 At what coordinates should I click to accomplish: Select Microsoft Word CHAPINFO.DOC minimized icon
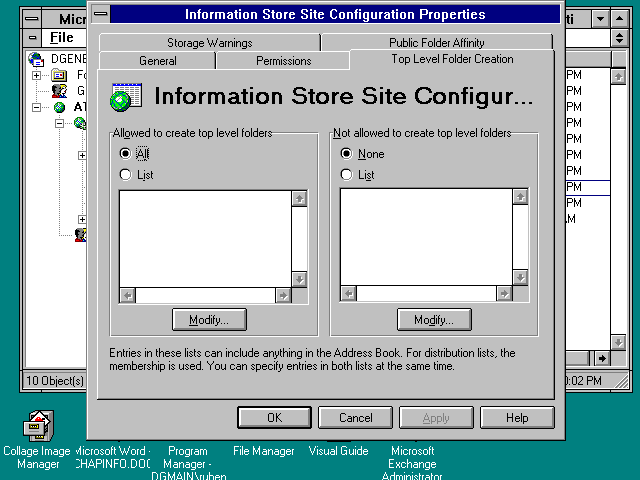tap(113, 457)
